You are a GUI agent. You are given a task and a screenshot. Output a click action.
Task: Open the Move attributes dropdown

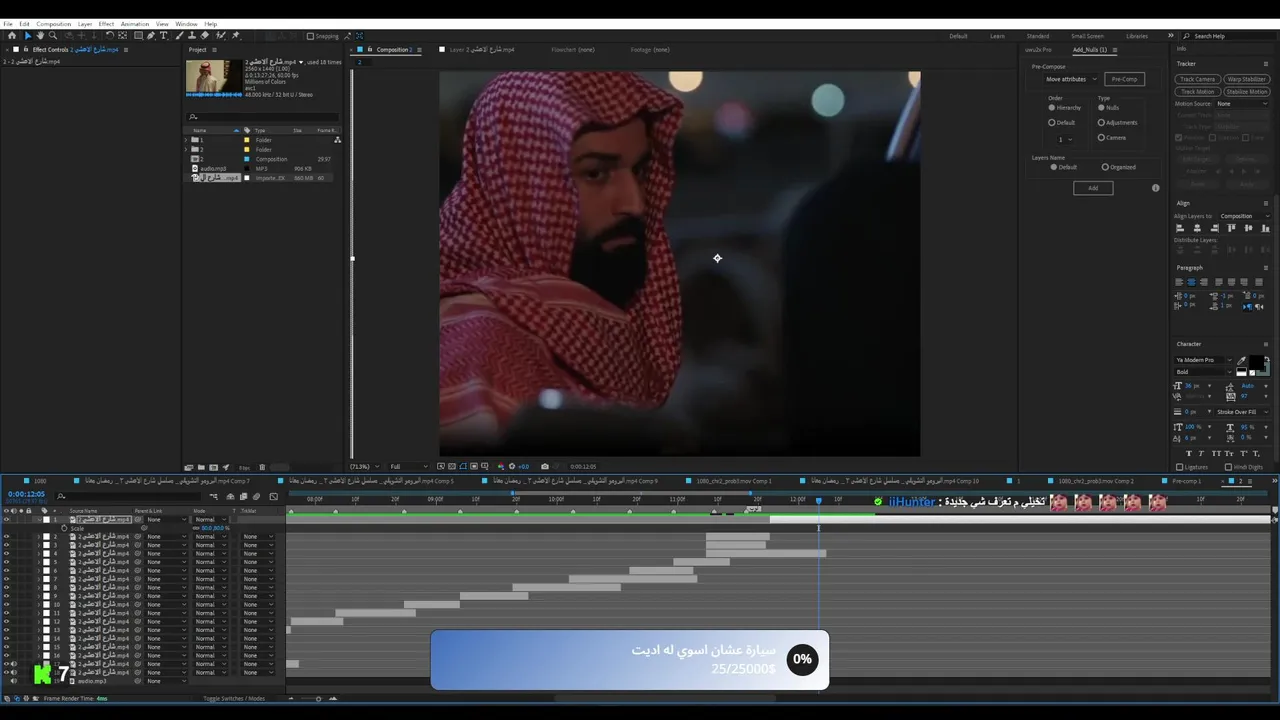tap(1070, 79)
